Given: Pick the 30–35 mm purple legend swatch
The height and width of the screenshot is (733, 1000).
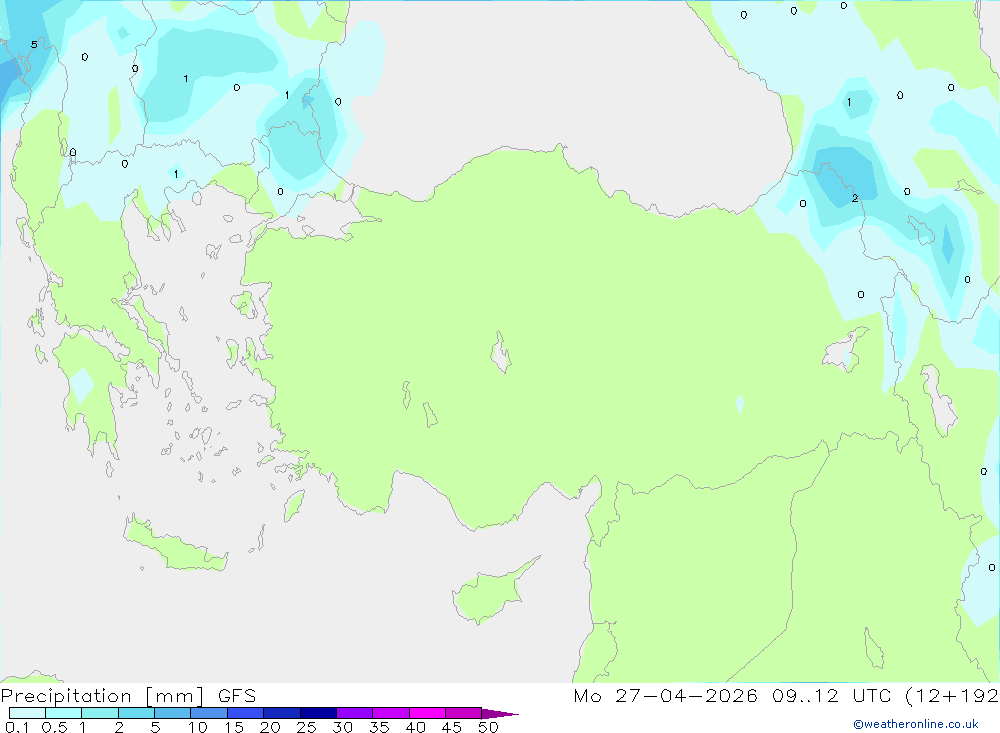Looking at the screenshot, I should [x=355, y=713].
